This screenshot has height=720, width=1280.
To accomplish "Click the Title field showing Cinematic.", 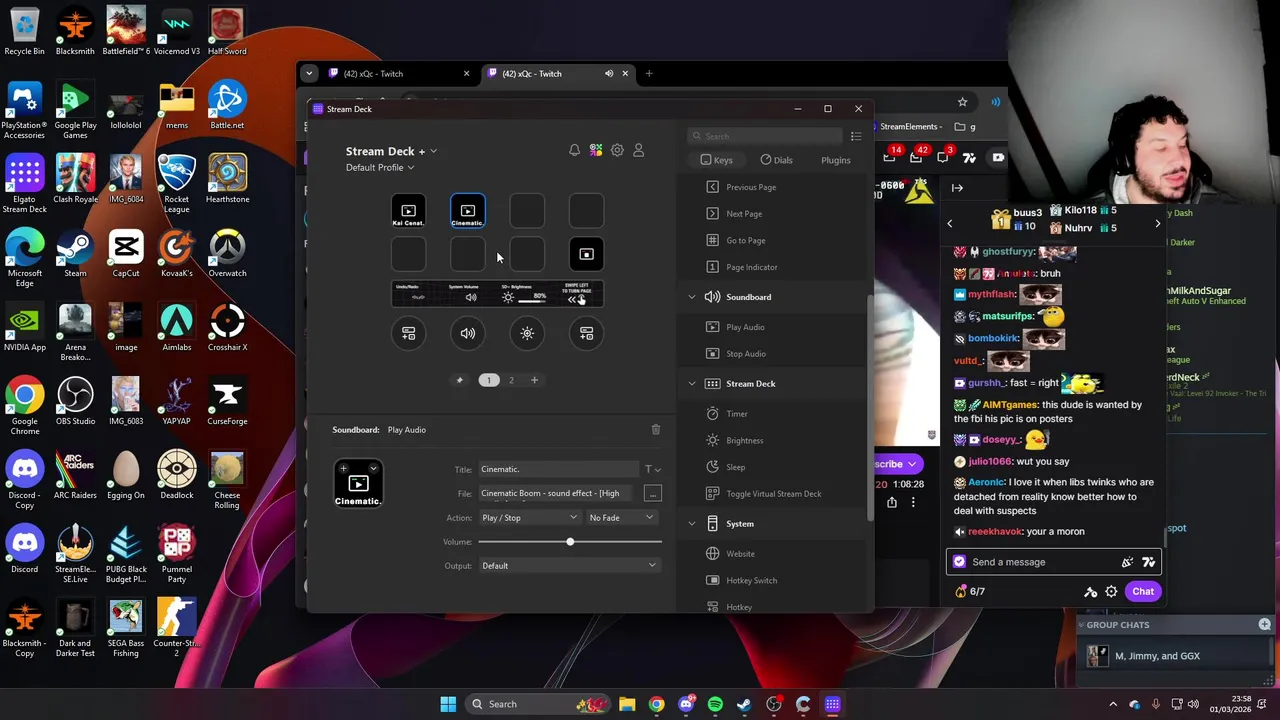I will tap(558, 469).
